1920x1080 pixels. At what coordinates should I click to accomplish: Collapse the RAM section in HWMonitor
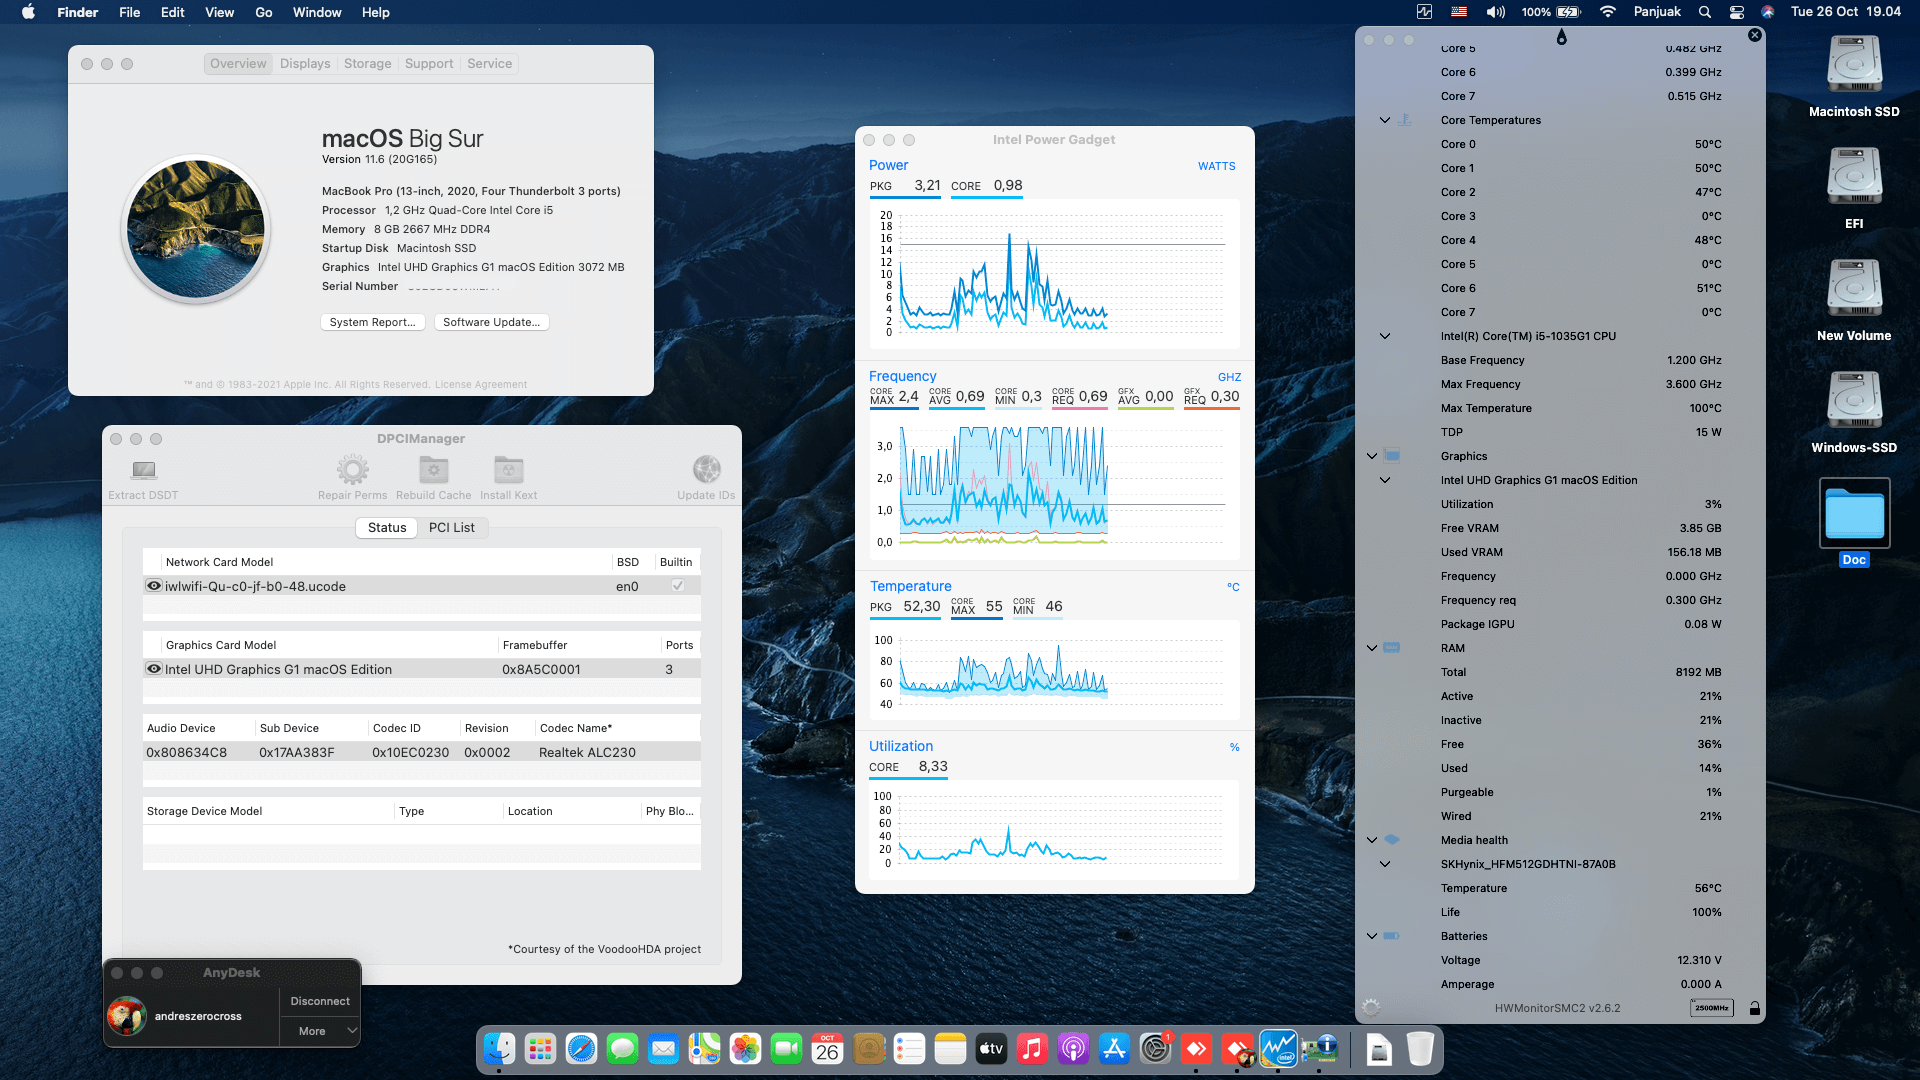click(x=1372, y=648)
